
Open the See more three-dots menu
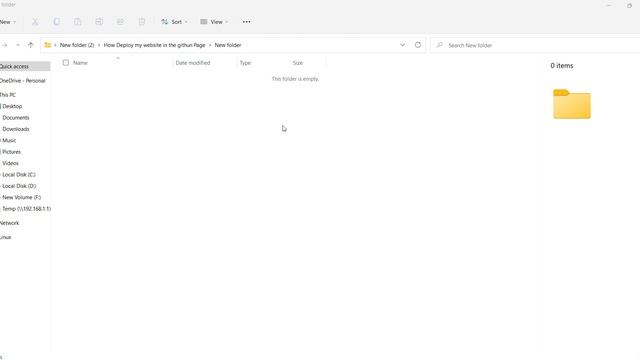coord(247,22)
